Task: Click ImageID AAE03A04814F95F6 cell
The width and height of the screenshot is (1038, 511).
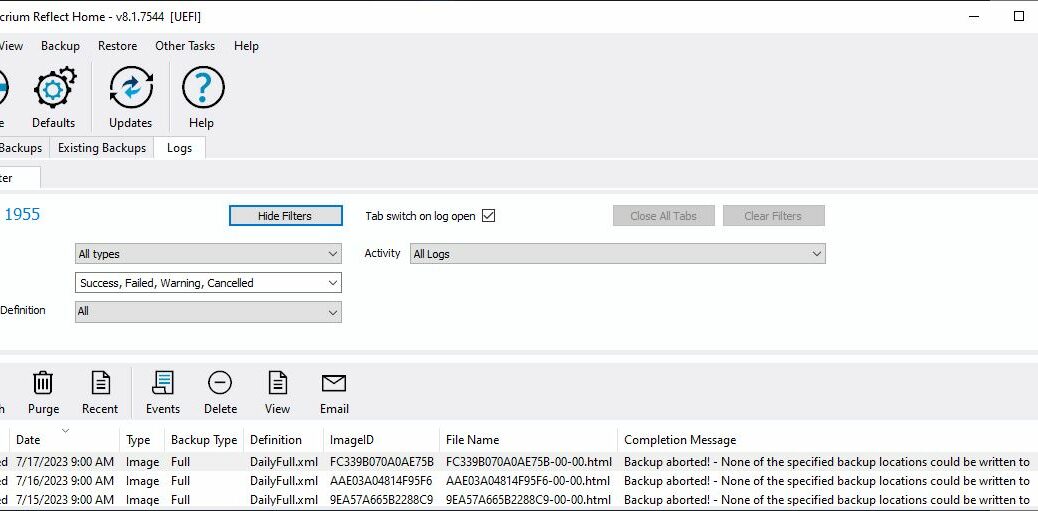Action: coord(381,481)
